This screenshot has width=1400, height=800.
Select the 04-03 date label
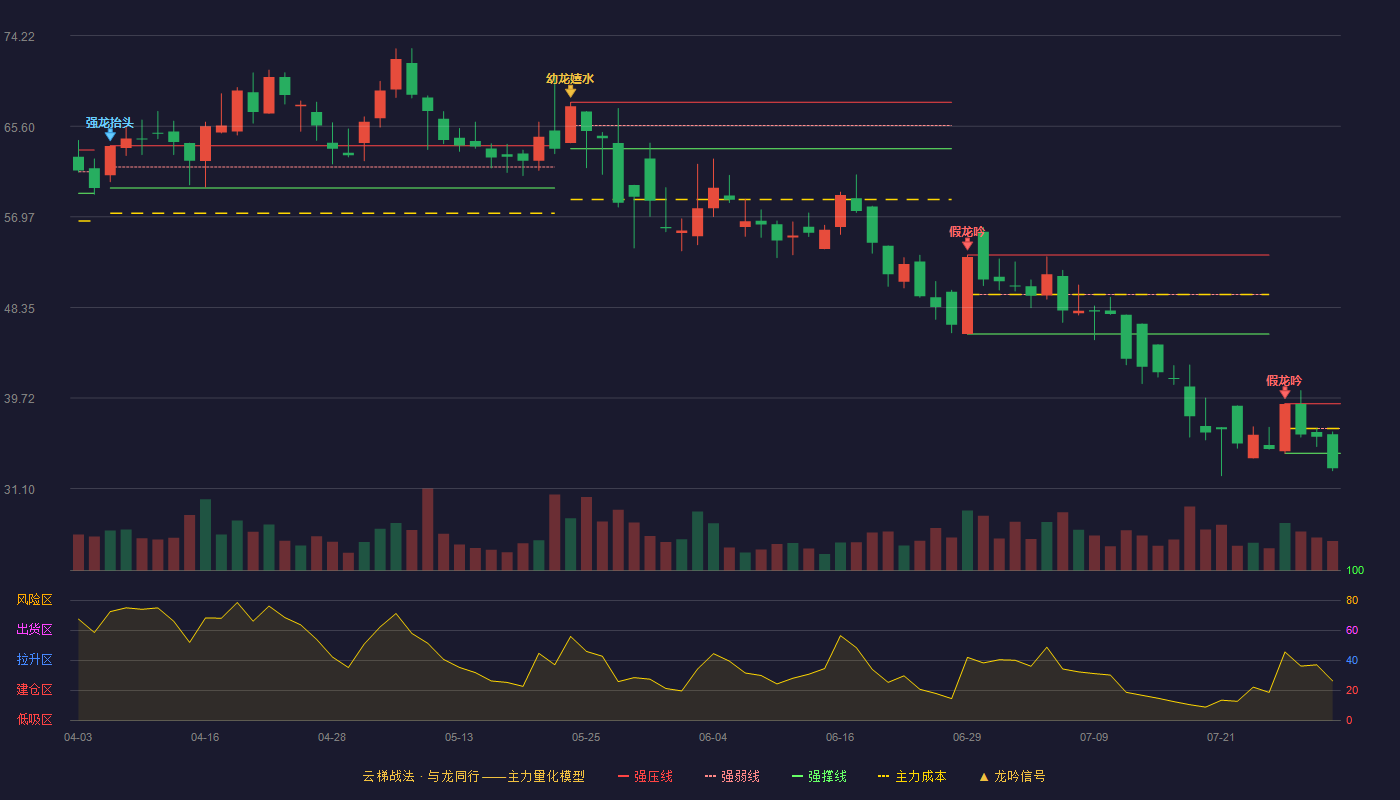[78, 737]
